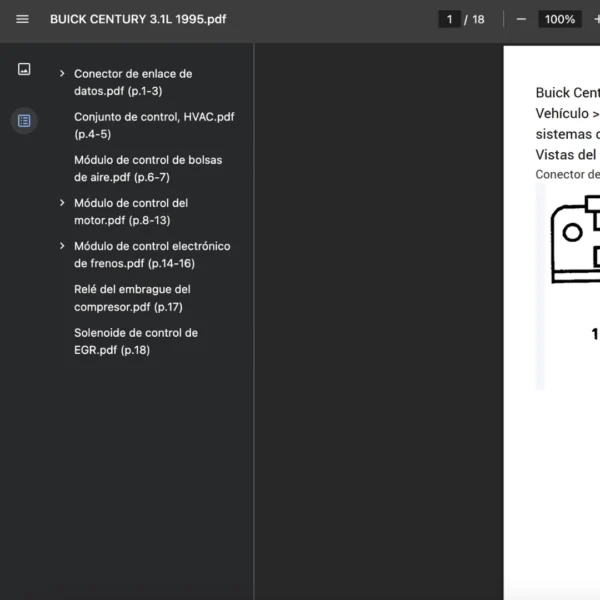Select the 100% zoom level field
Viewport: 600px width, 600px height.
pos(560,19)
